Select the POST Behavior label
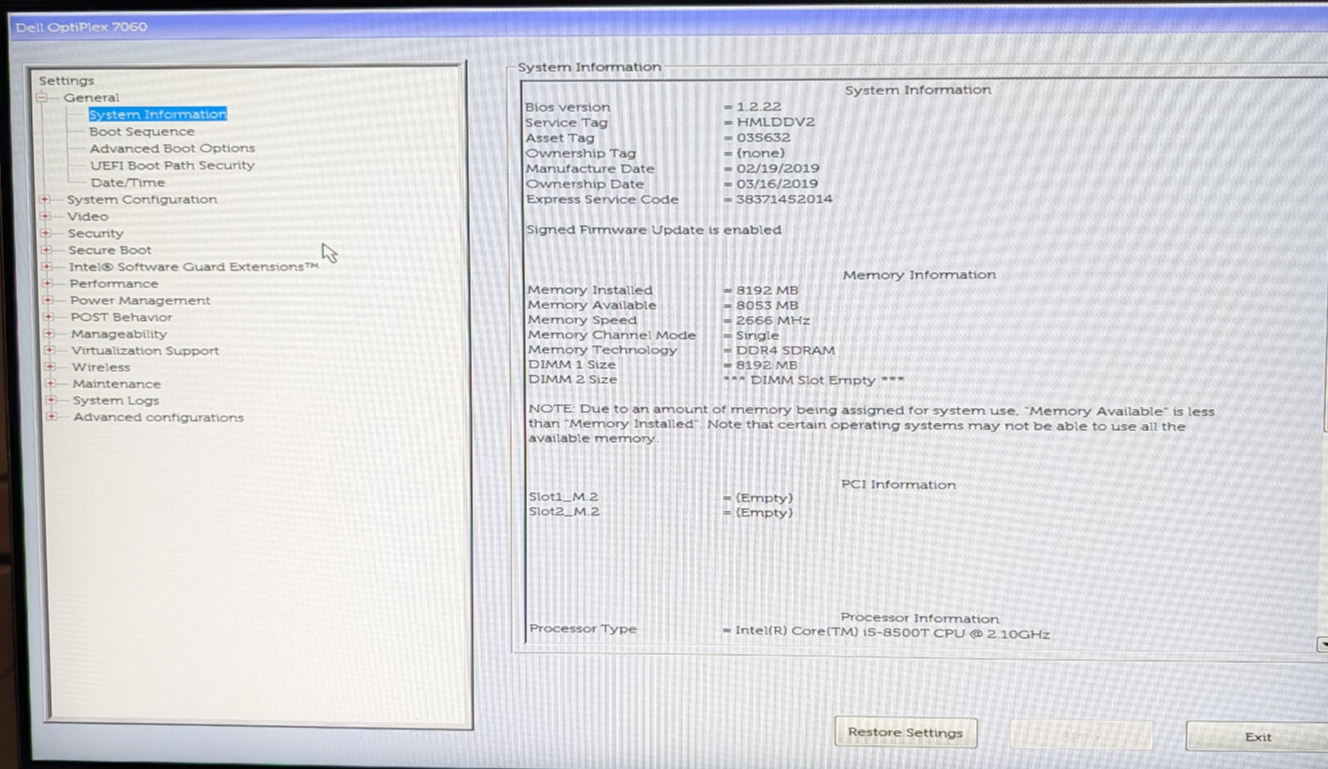 click(x=121, y=318)
